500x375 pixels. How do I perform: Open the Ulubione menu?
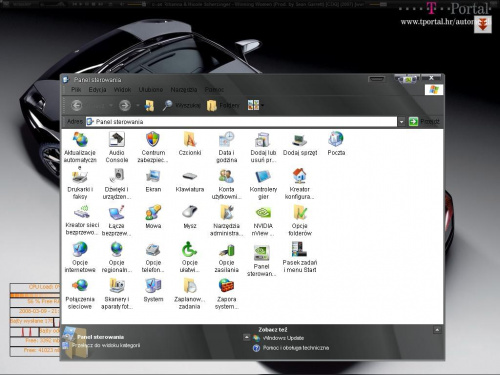click(x=151, y=90)
